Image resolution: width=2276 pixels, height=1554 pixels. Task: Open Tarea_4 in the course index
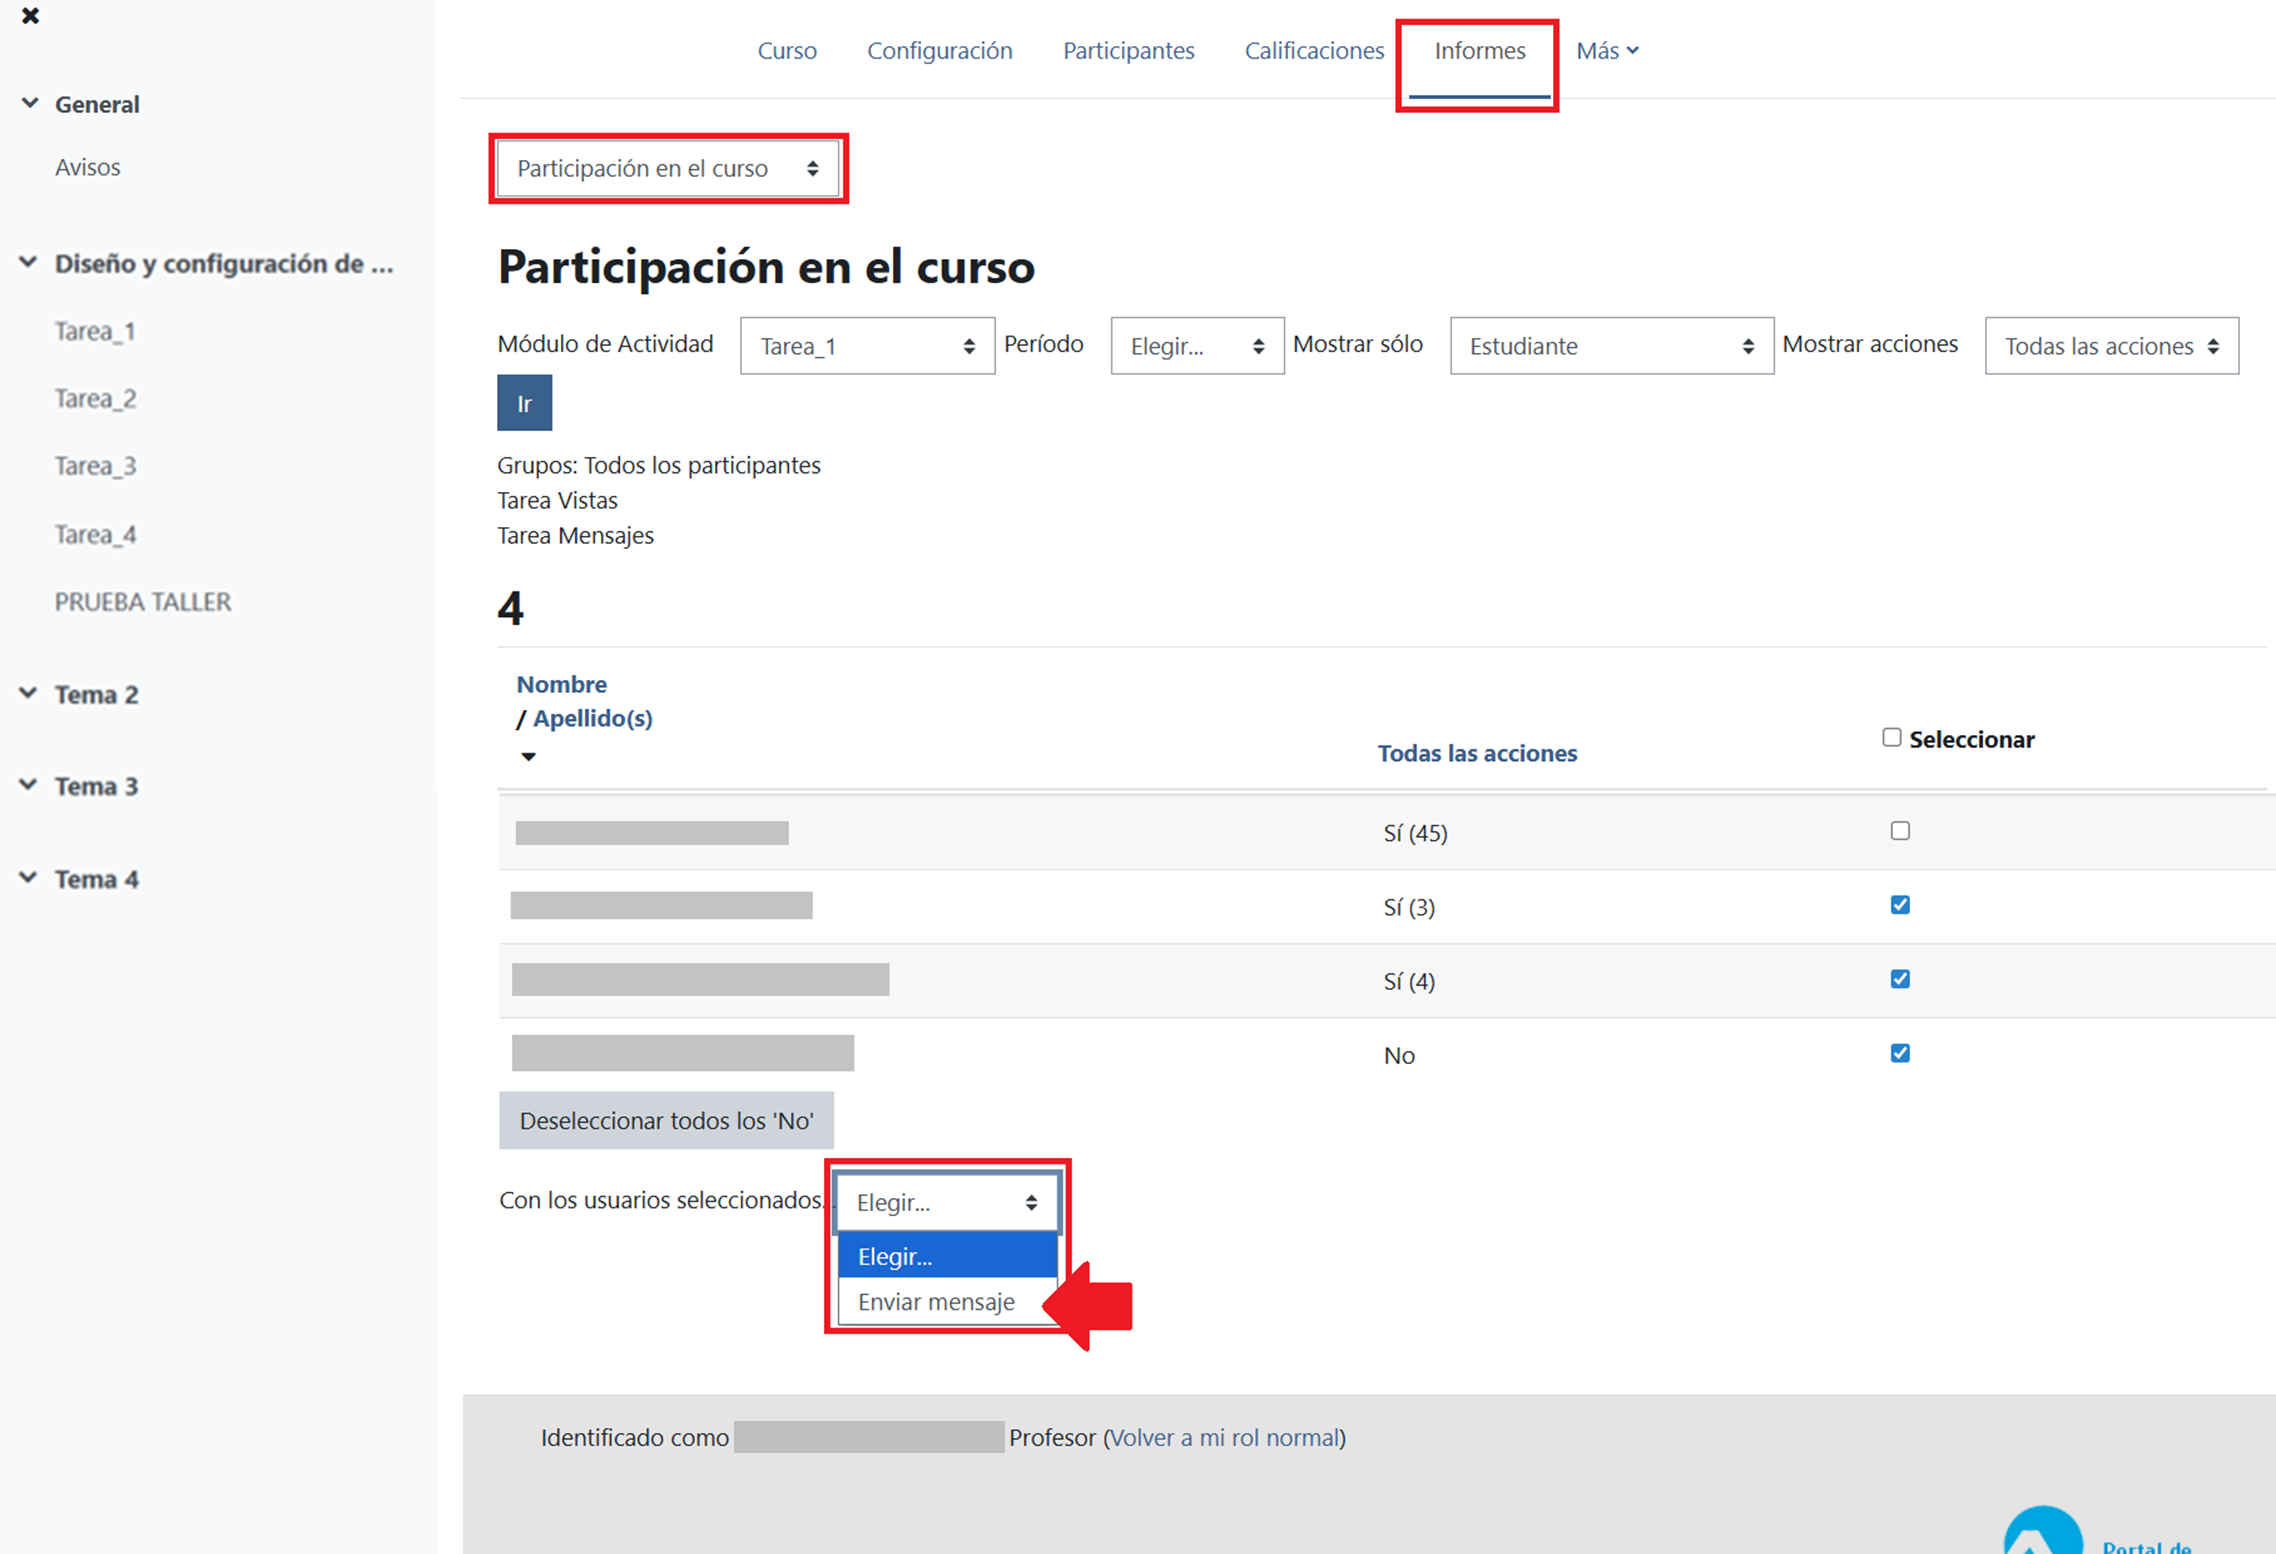coord(95,534)
